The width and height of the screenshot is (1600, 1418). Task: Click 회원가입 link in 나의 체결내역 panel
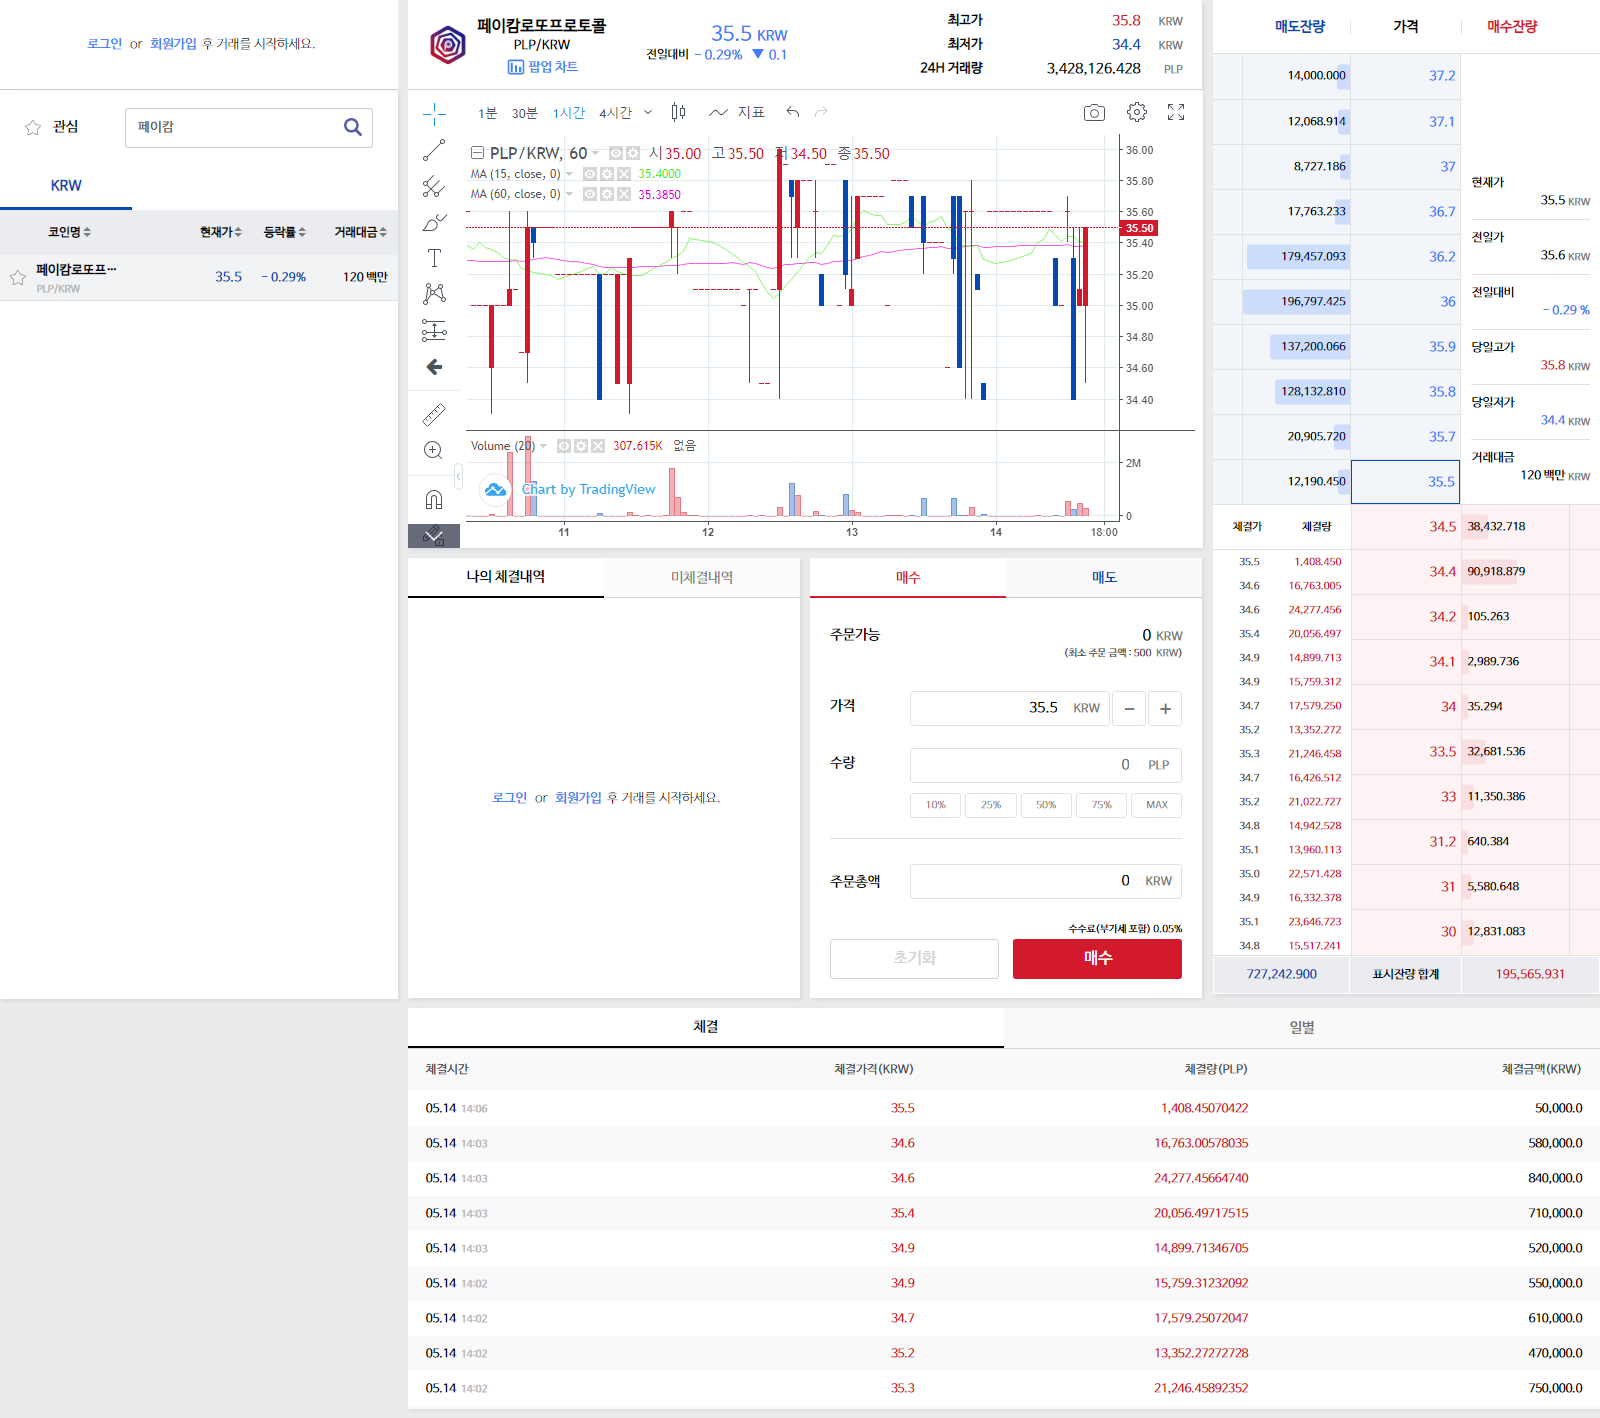pyautogui.click(x=578, y=798)
